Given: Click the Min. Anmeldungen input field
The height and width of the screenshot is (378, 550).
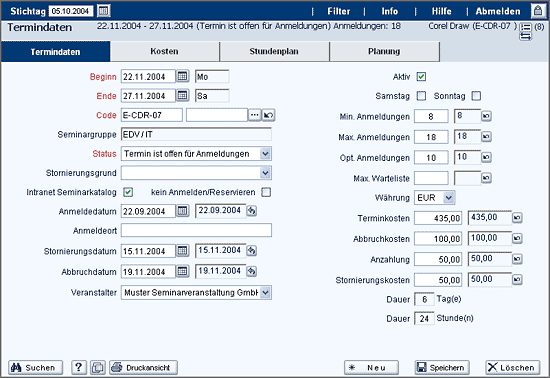Looking at the screenshot, I should pos(431,116).
